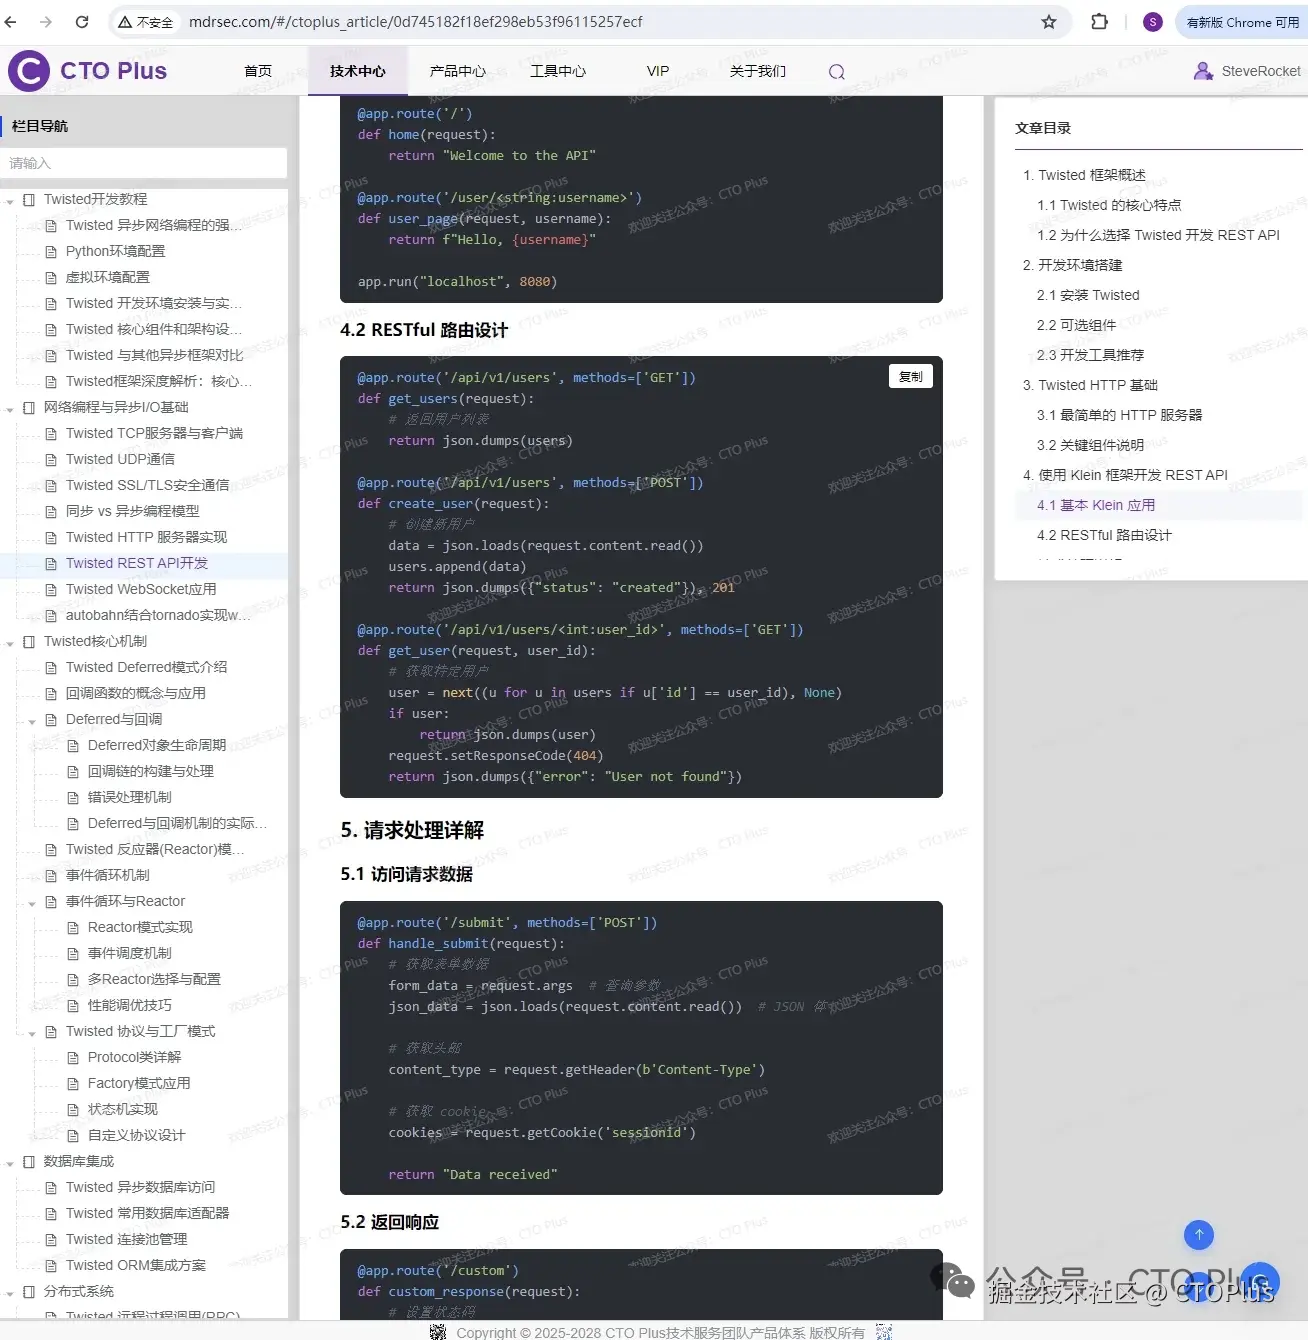Click the document icon beside Twisted REST API开发
1308x1340 pixels.
tap(52, 563)
